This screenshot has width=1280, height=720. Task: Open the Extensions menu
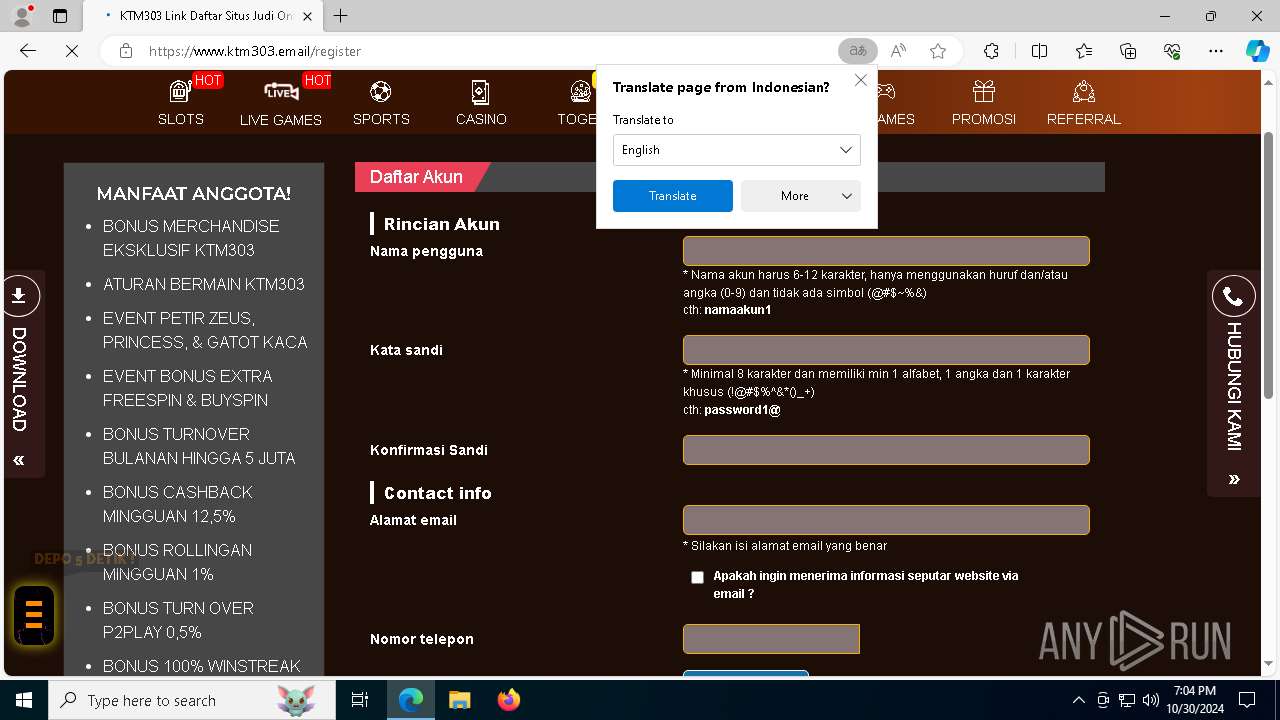click(991, 51)
